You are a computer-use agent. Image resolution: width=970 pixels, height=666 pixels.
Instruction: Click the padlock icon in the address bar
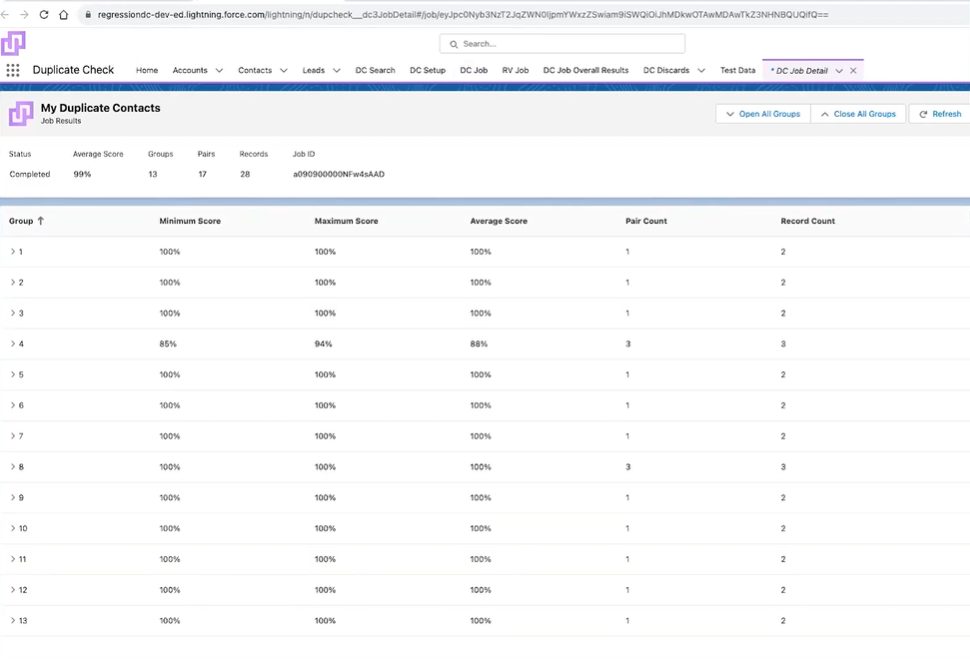point(89,15)
